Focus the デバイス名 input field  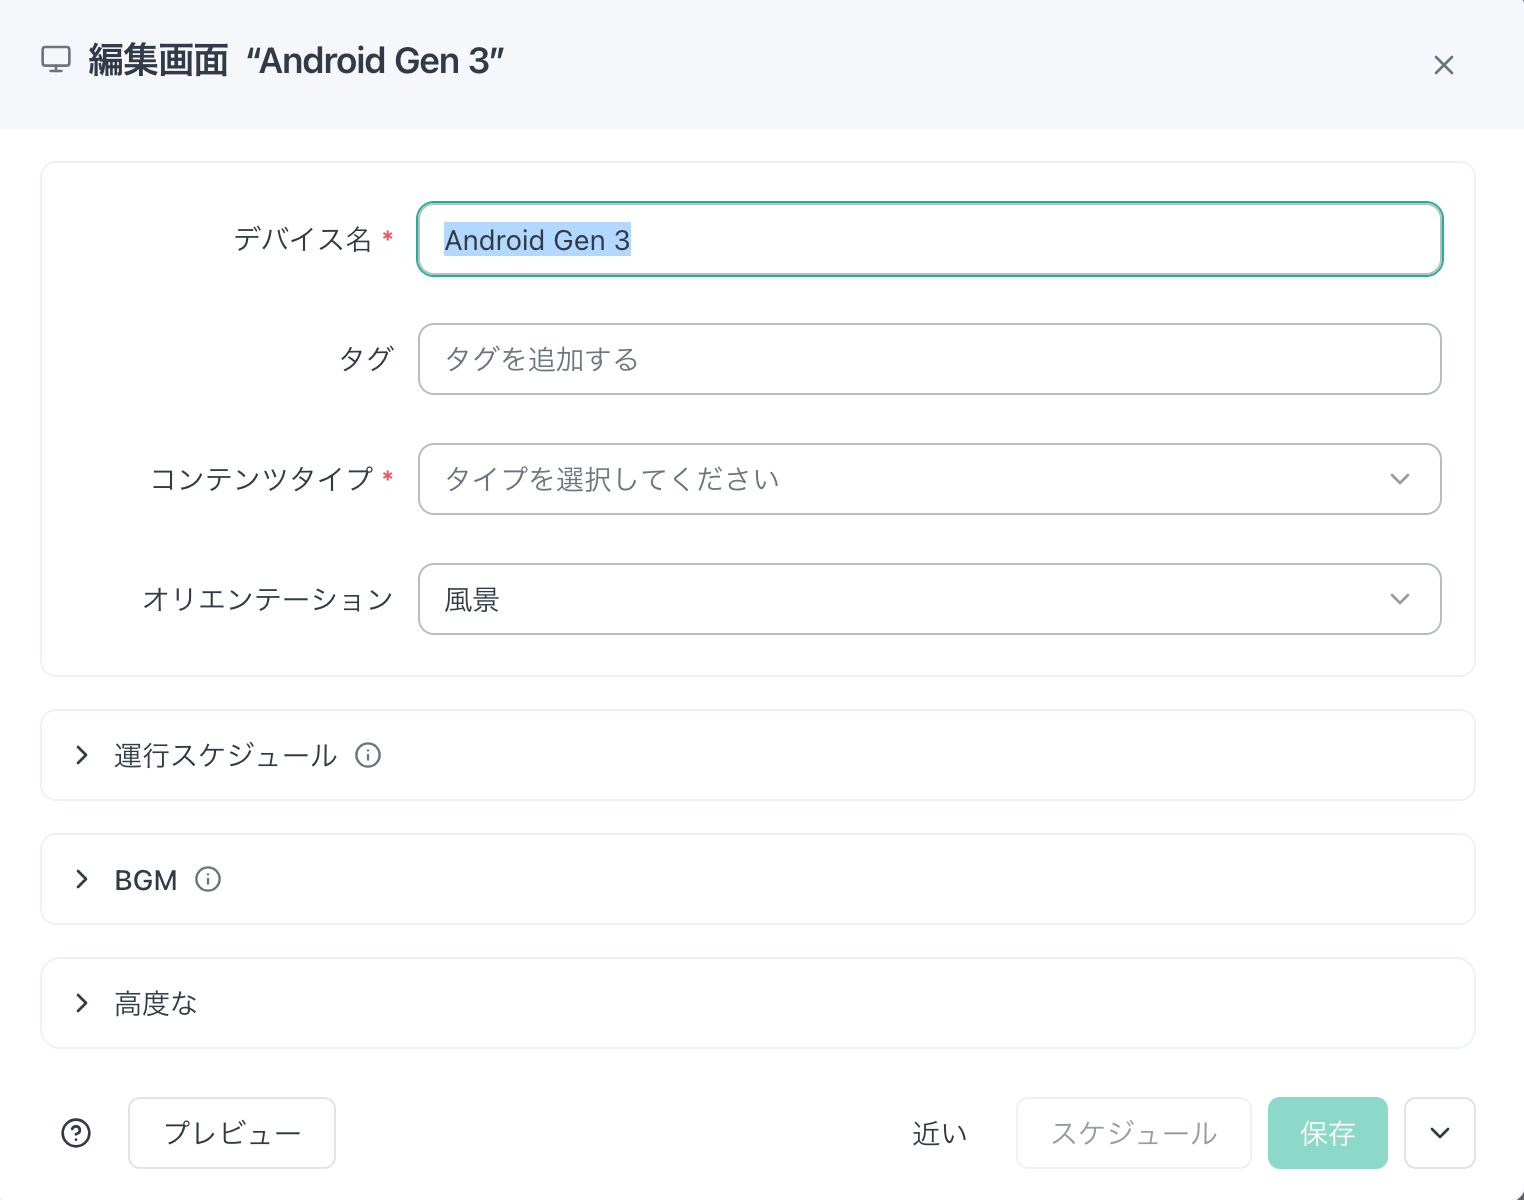(x=929, y=239)
